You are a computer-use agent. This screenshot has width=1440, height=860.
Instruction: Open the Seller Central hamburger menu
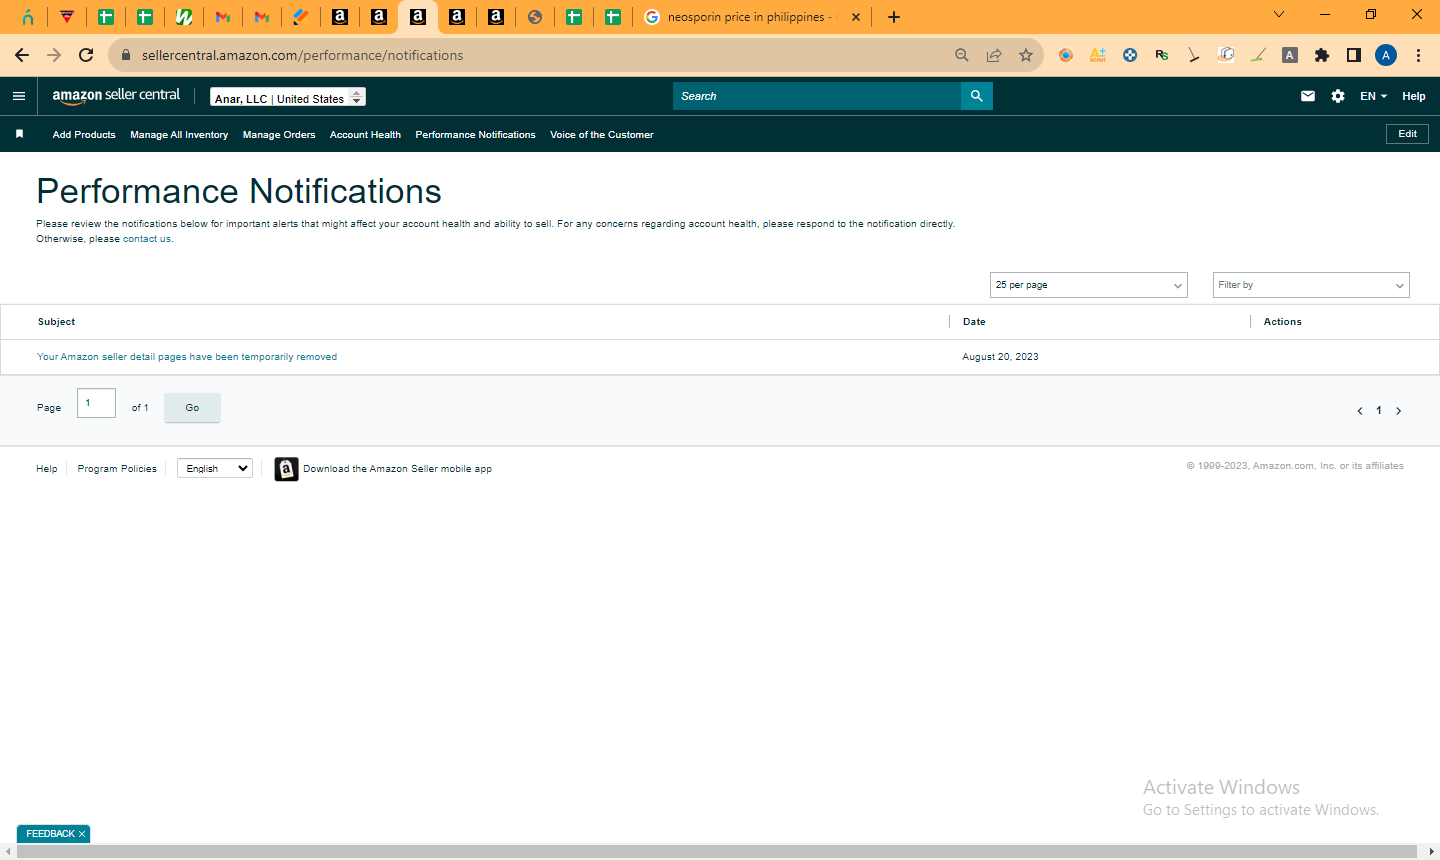(19, 96)
